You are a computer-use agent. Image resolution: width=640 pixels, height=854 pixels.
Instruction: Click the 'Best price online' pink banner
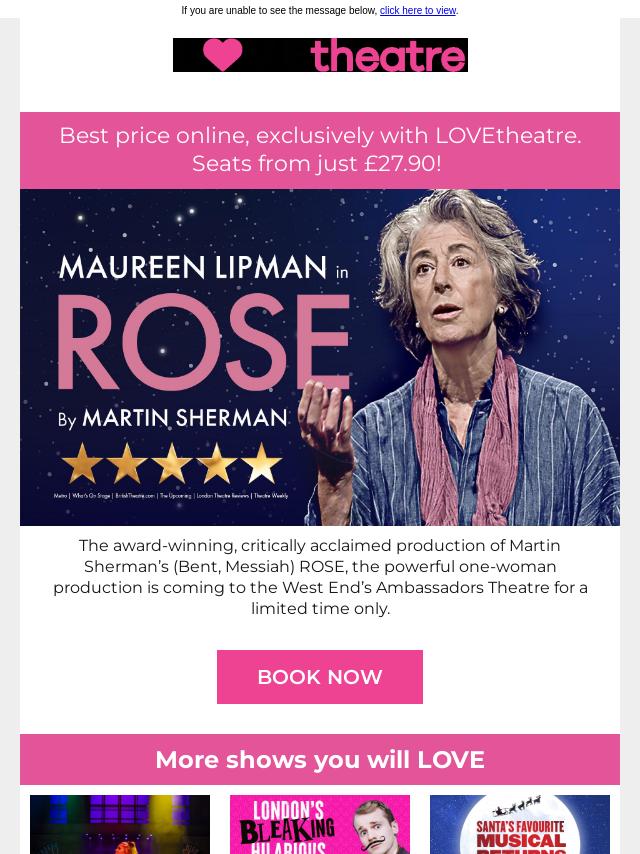coord(320,150)
